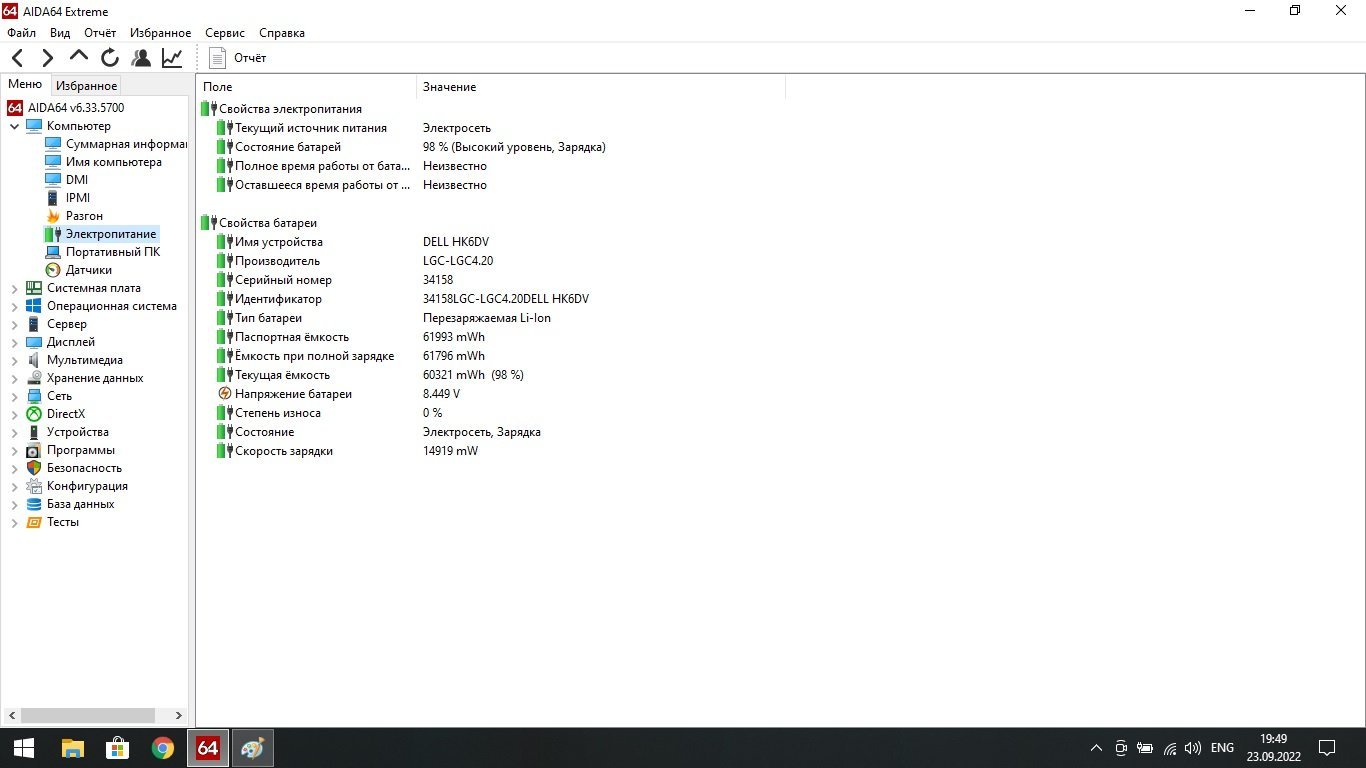Click the up-level arrow toolbar icon
The width and height of the screenshot is (1366, 768).
click(x=79, y=58)
